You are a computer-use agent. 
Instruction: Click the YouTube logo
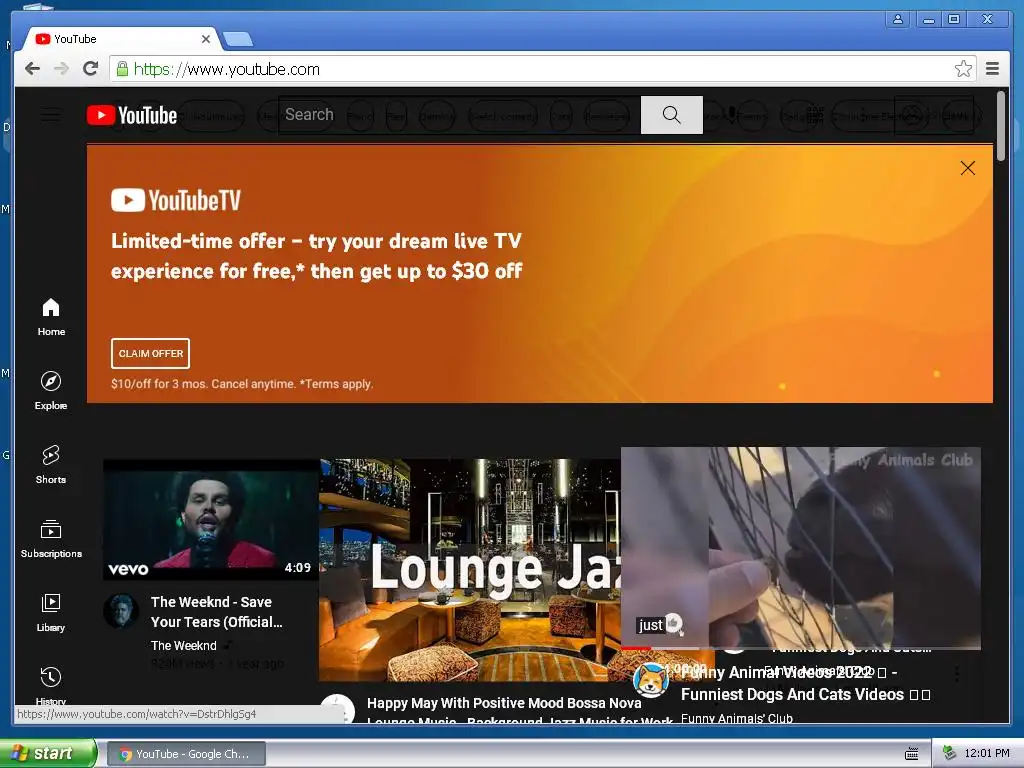132,115
